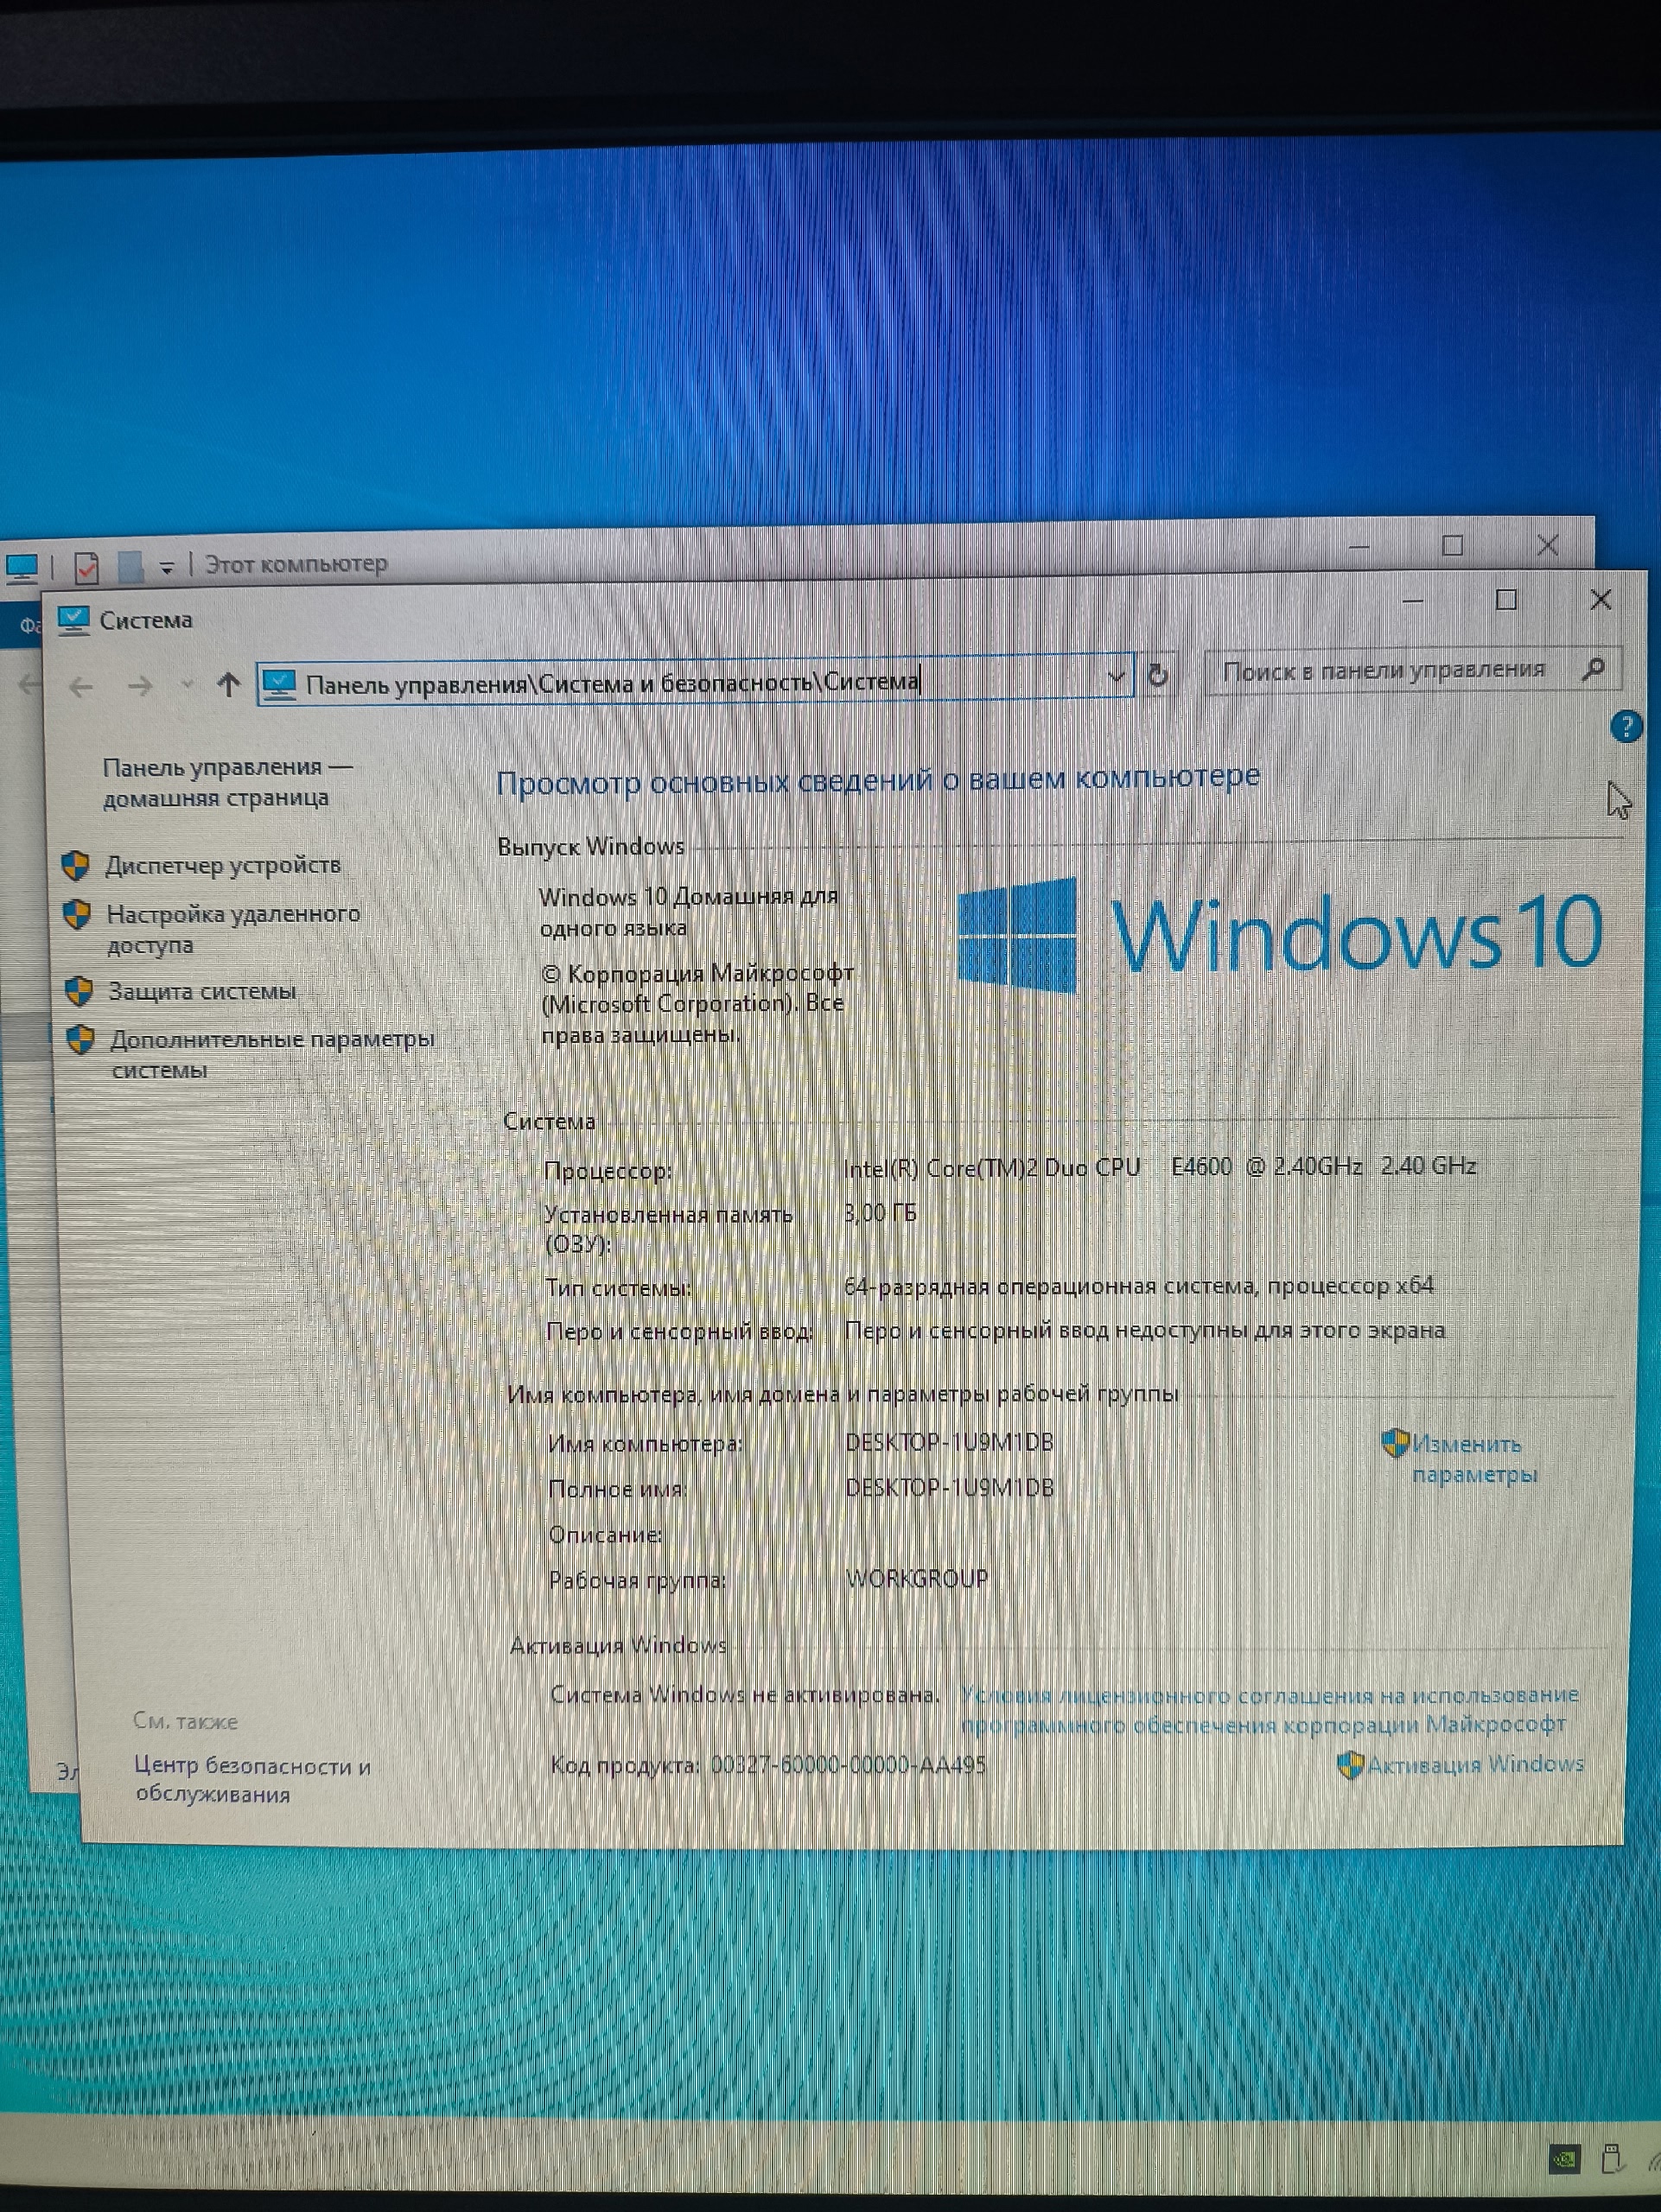Click the USB safely remove tray icon
The image size is (1661, 2212).
coord(1611,2158)
